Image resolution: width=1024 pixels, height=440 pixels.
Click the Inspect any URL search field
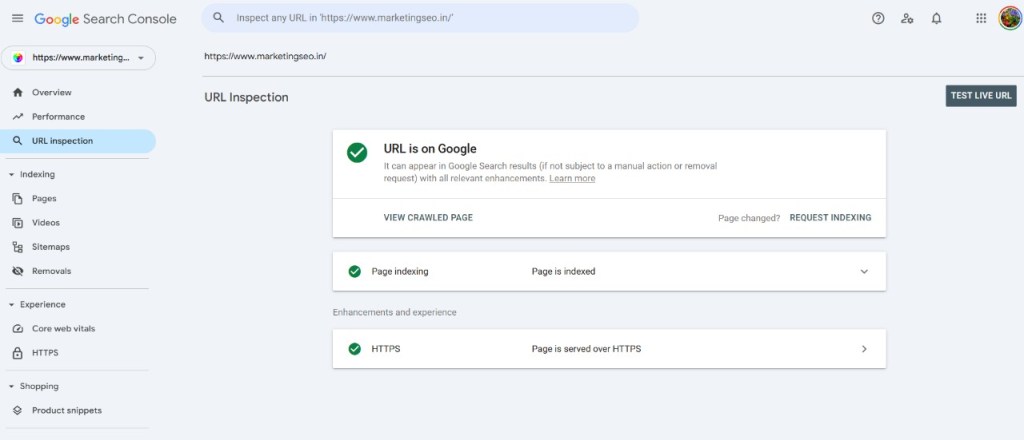click(x=420, y=18)
